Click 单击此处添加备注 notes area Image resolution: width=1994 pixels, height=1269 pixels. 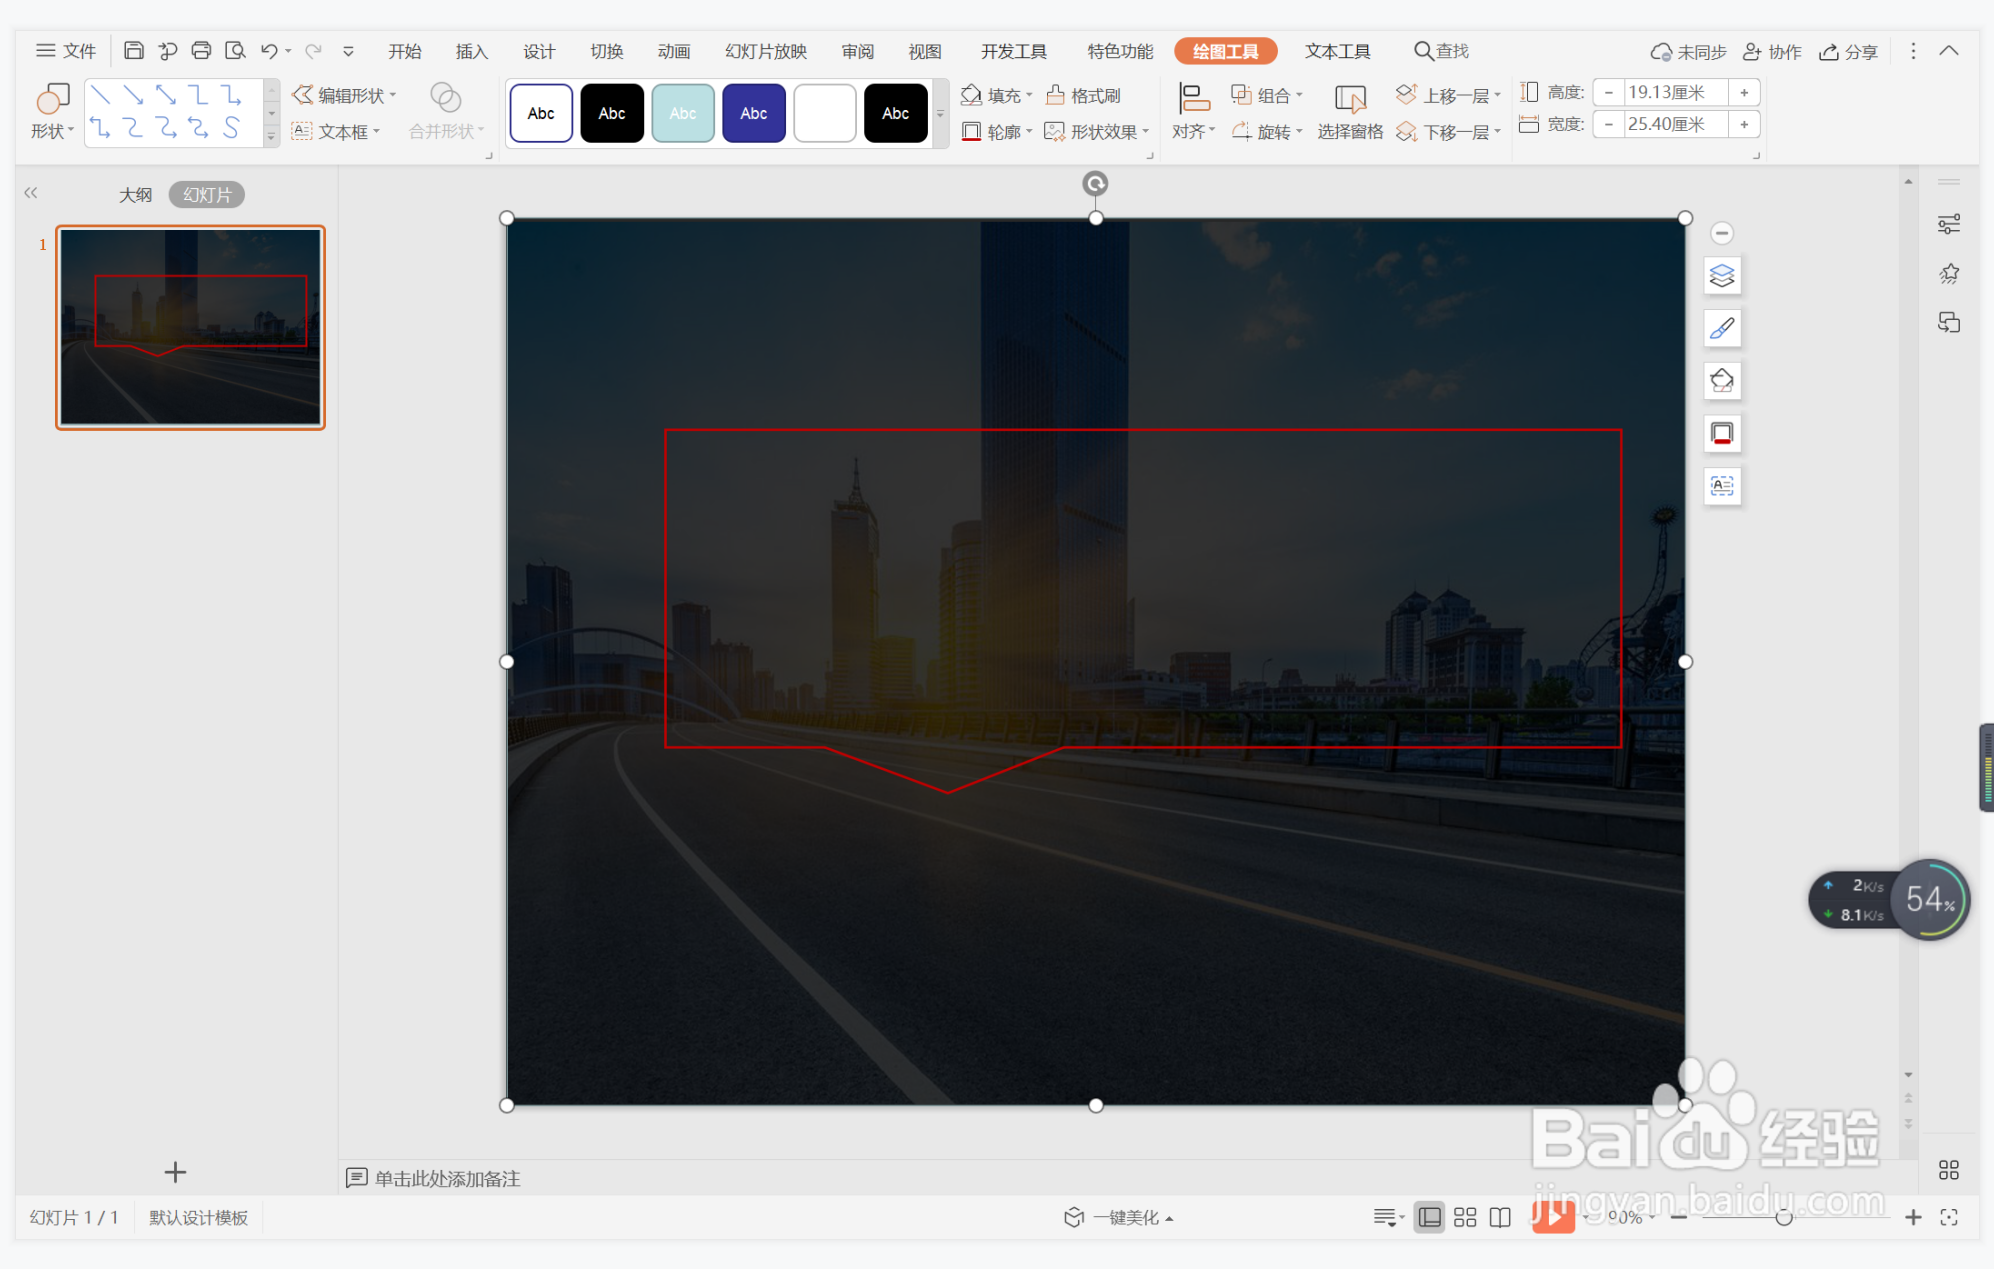coord(447,1178)
